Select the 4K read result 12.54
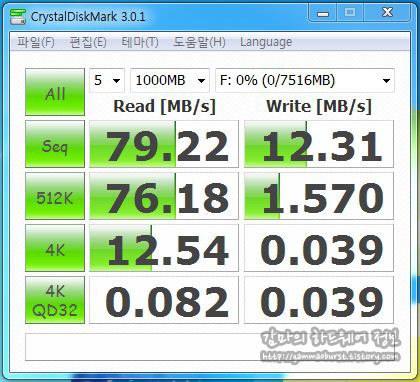 (x=164, y=248)
